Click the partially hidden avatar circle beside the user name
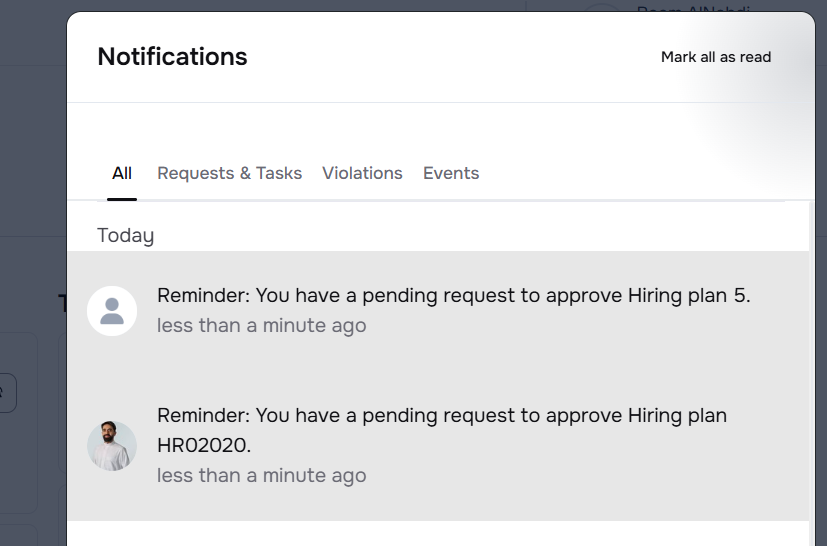 pyautogui.click(x=598, y=8)
